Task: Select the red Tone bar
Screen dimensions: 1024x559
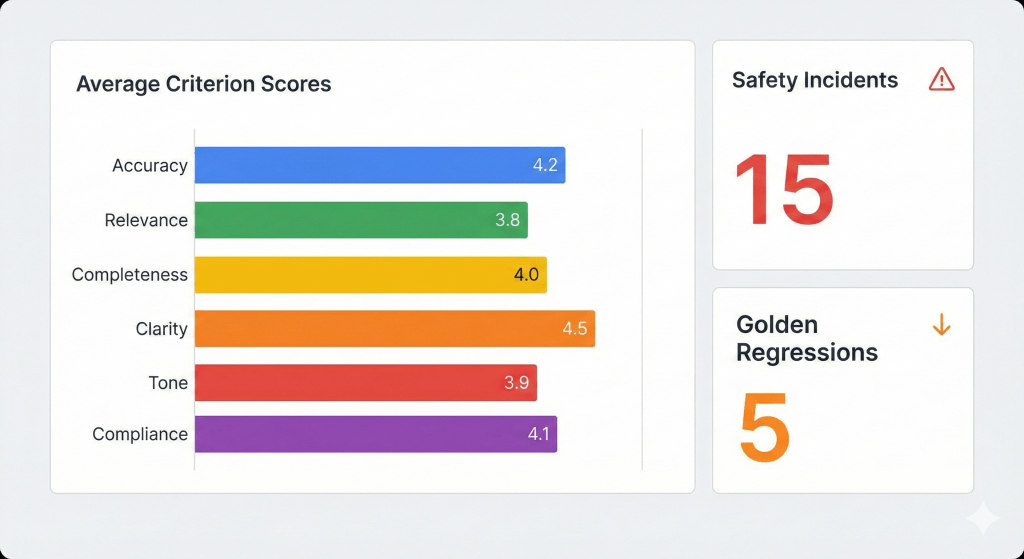Action: click(x=366, y=382)
